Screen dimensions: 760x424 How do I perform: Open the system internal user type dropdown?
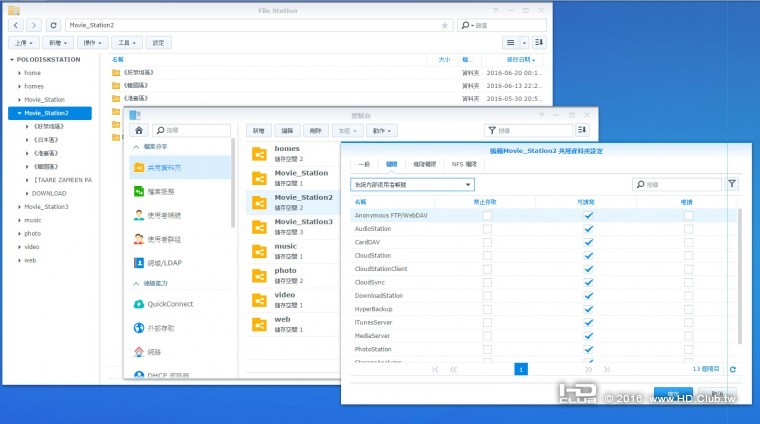pos(412,184)
